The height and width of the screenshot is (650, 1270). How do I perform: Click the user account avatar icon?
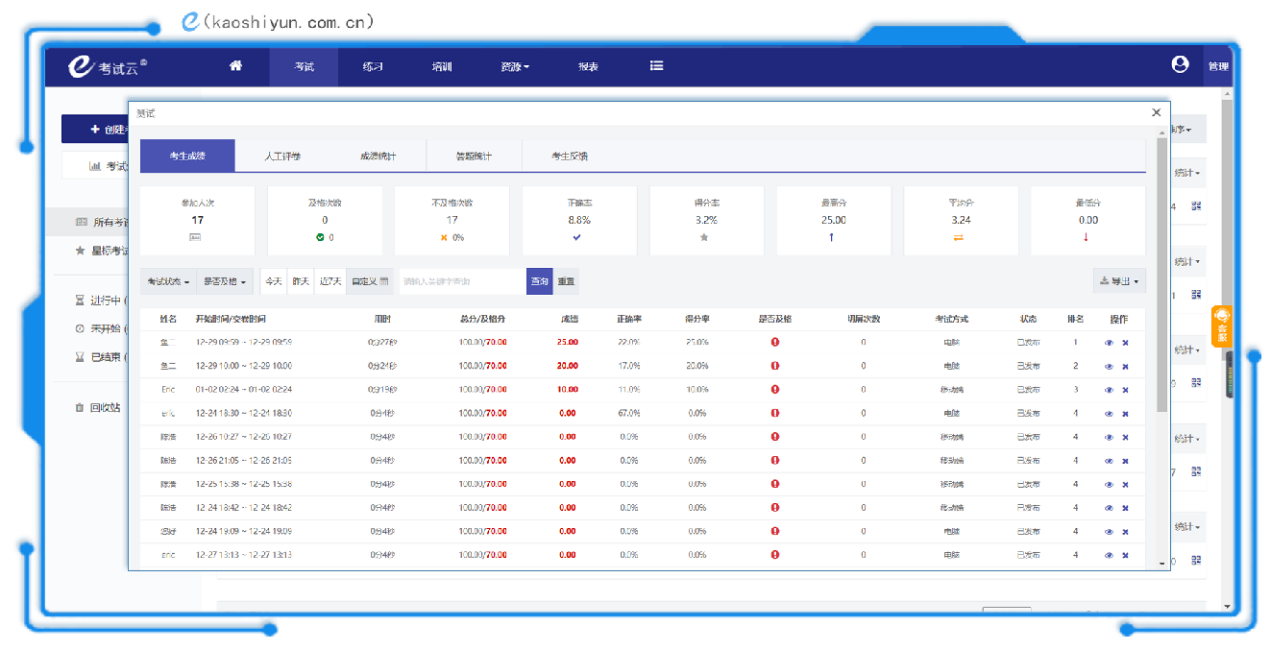pyautogui.click(x=1180, y=65)
